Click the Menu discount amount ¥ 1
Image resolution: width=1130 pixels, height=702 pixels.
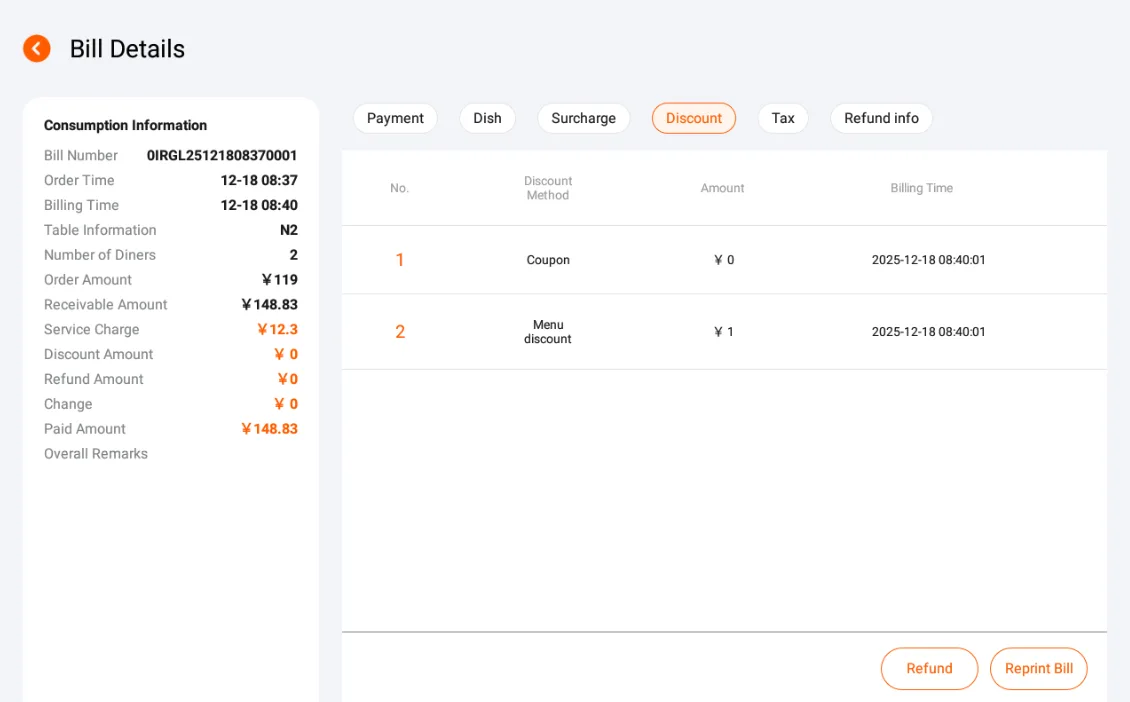coord(724,332)
